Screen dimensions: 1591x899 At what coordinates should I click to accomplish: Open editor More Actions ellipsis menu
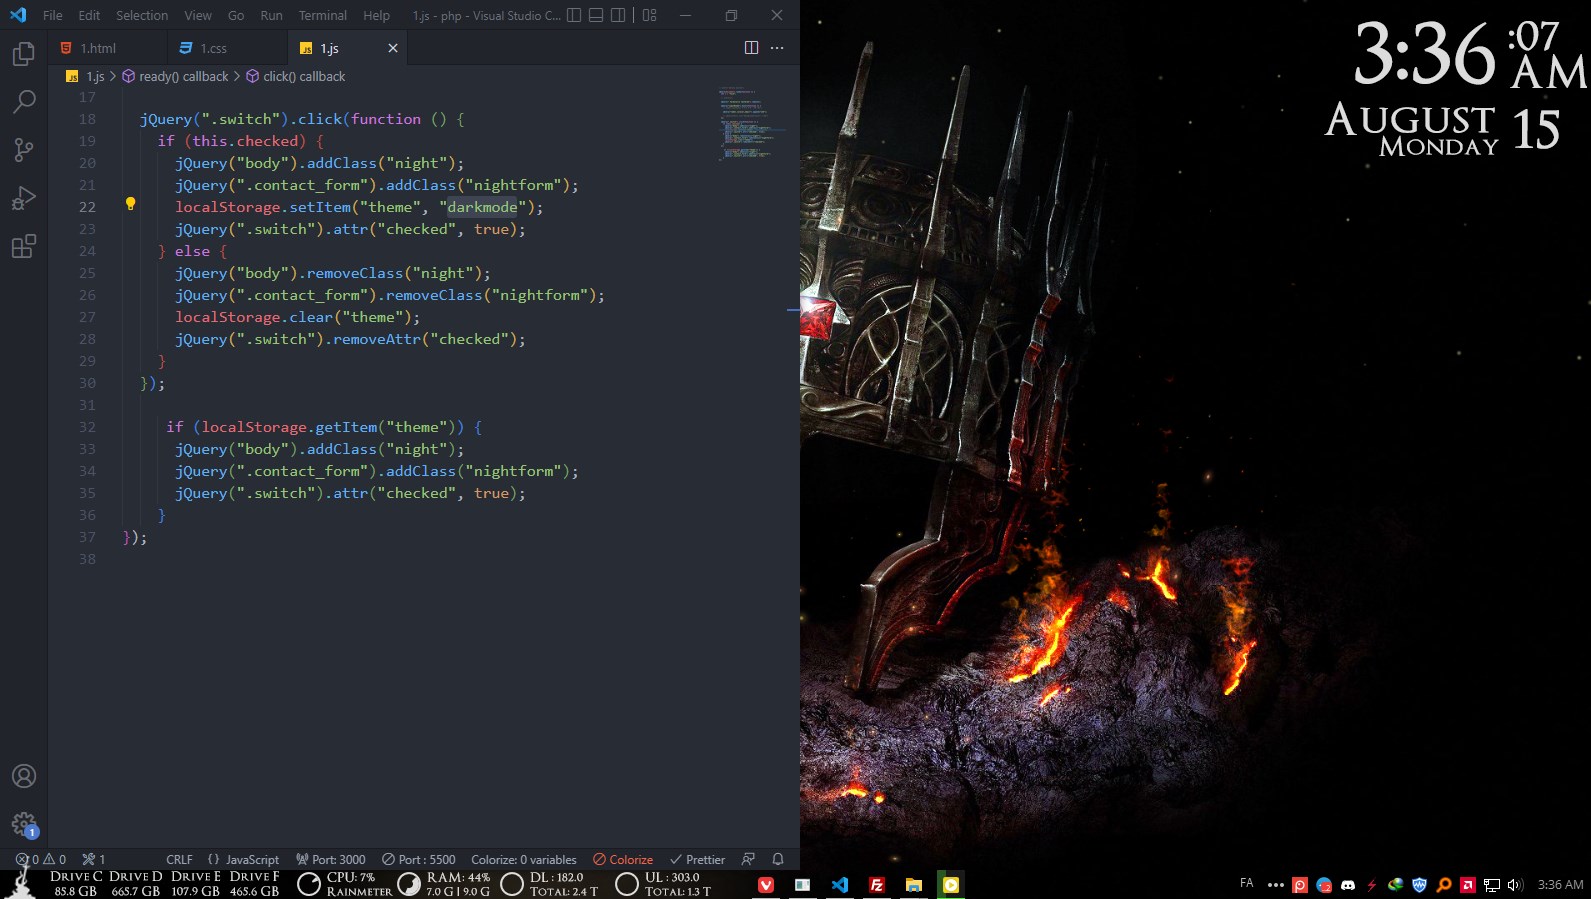point(777,47)
